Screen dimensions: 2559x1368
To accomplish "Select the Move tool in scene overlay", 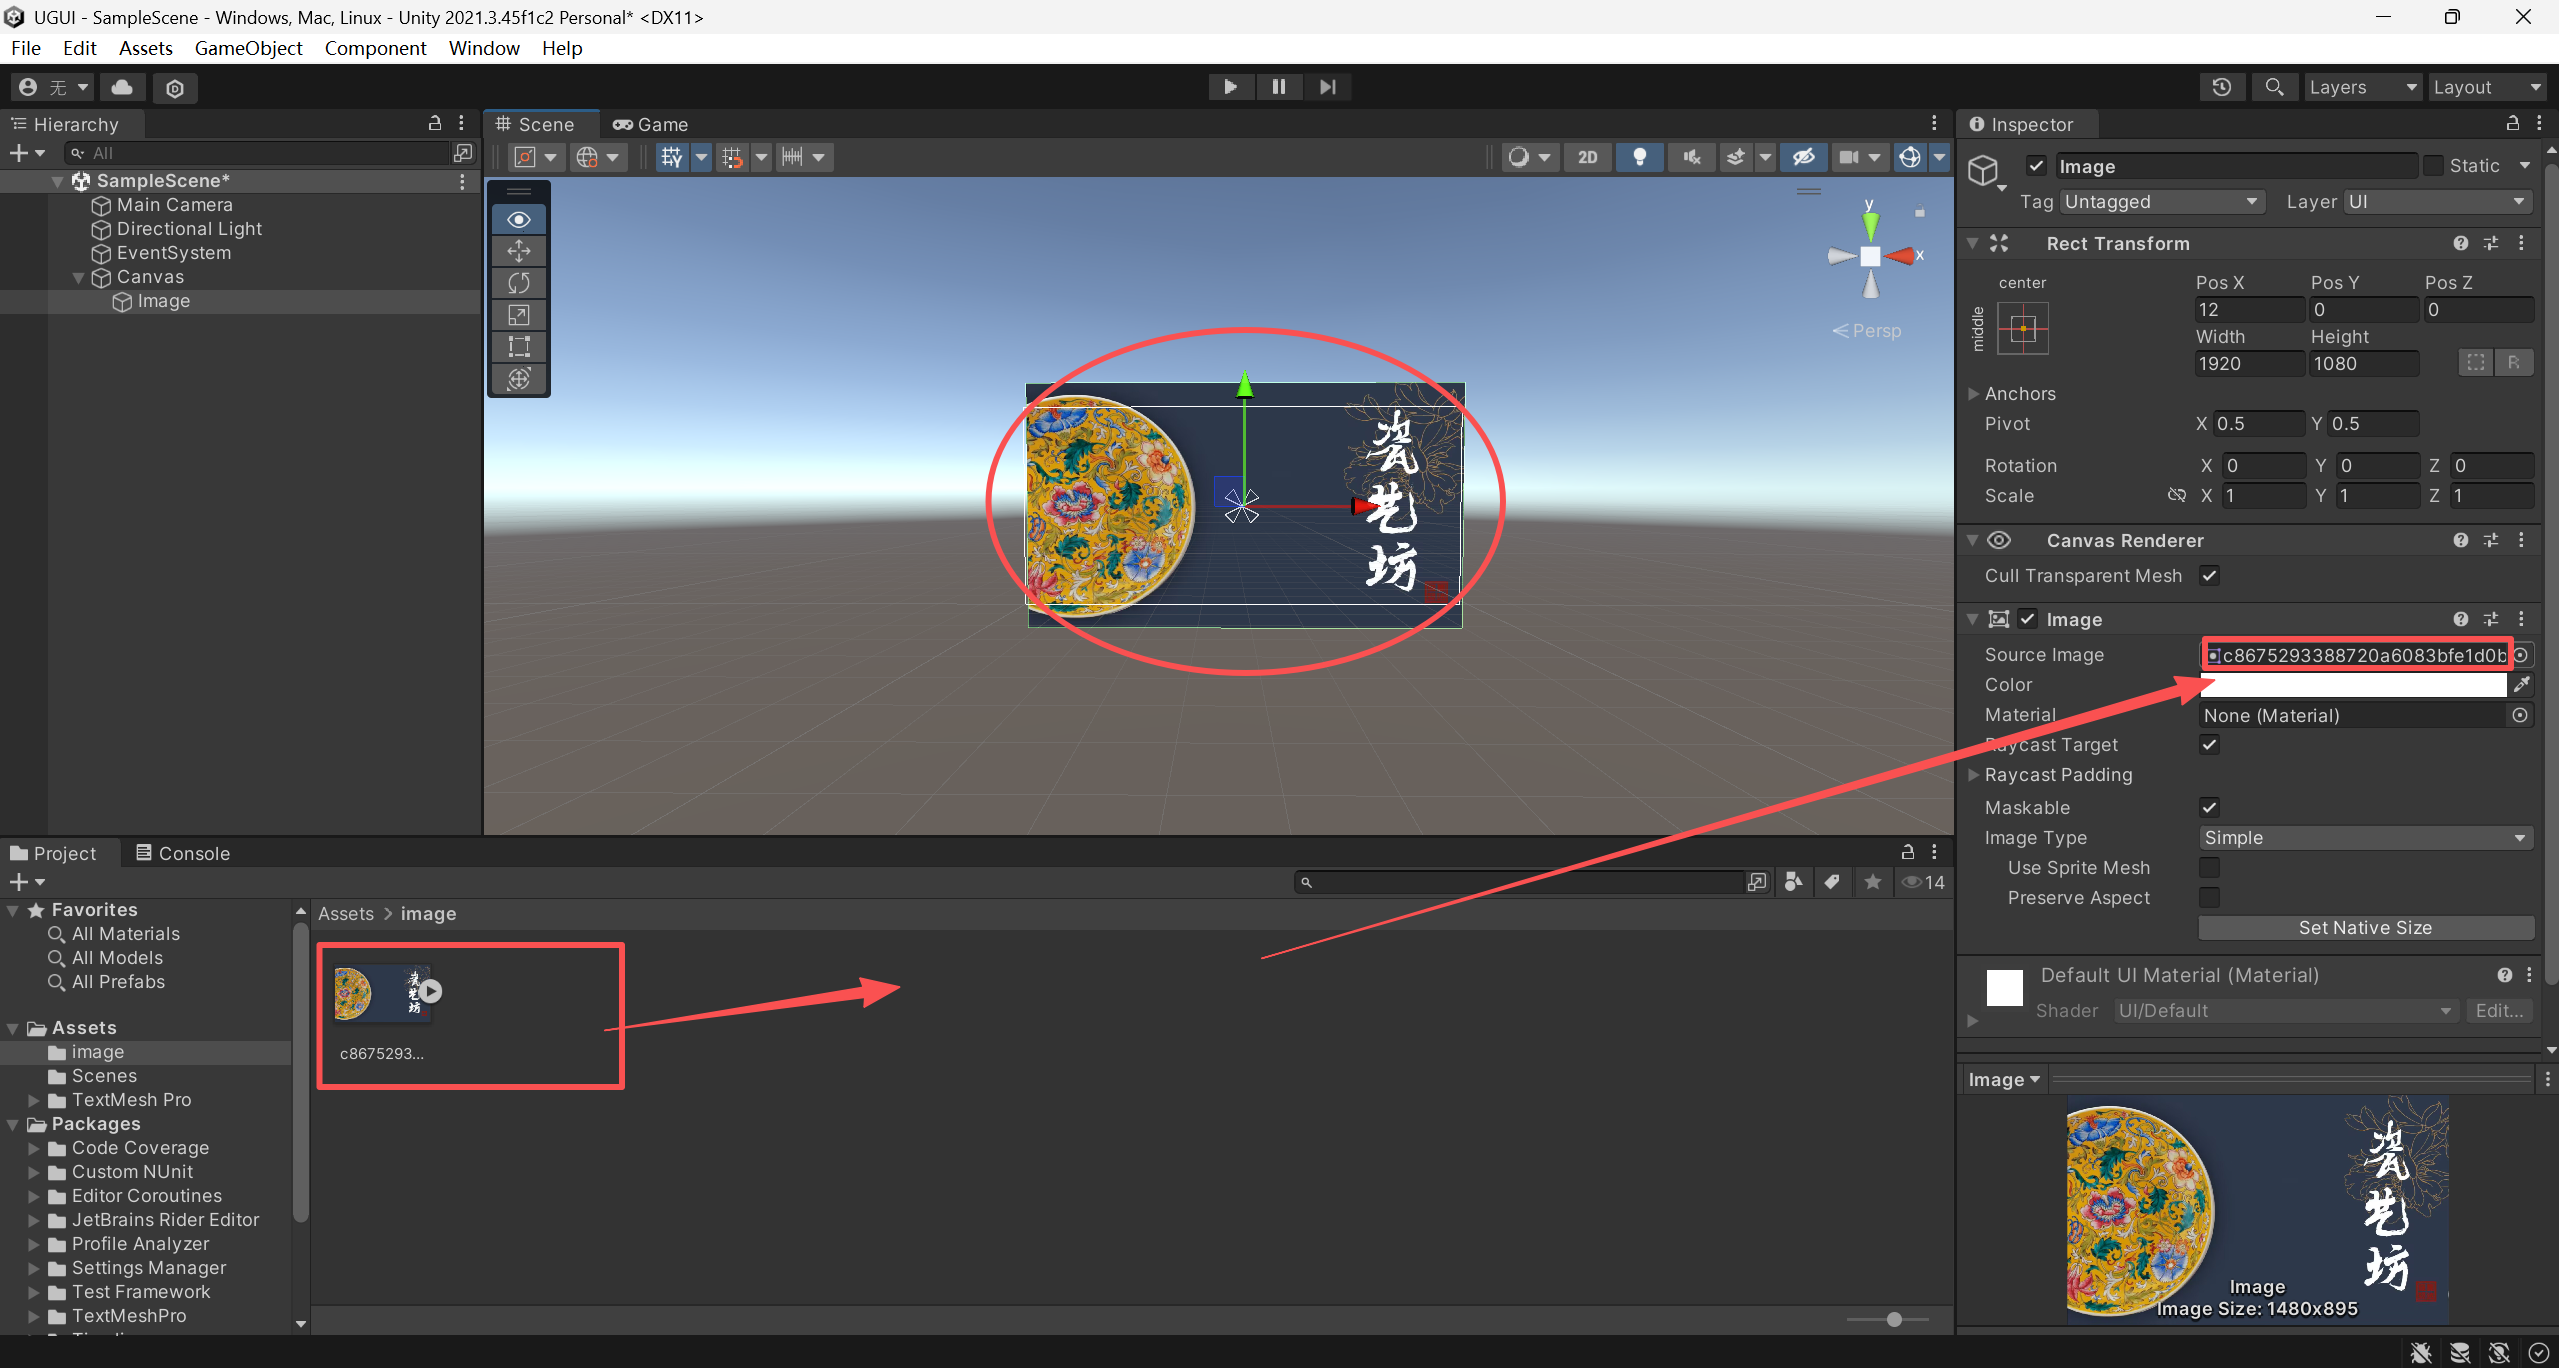I will coord(518,251).
